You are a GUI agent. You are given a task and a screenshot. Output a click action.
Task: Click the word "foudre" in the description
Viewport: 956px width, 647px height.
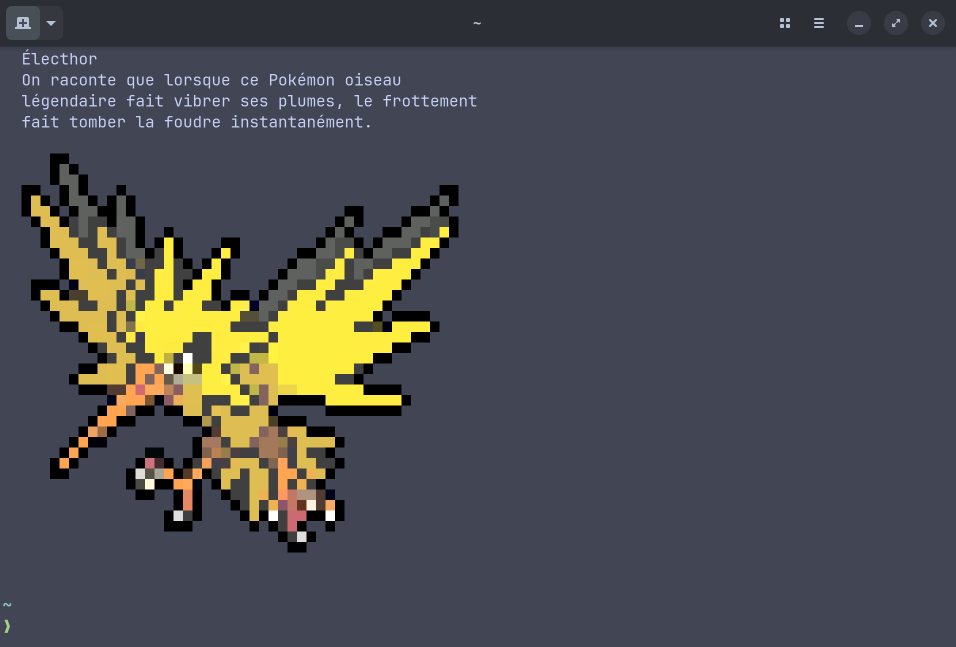[x=192, y=122]
